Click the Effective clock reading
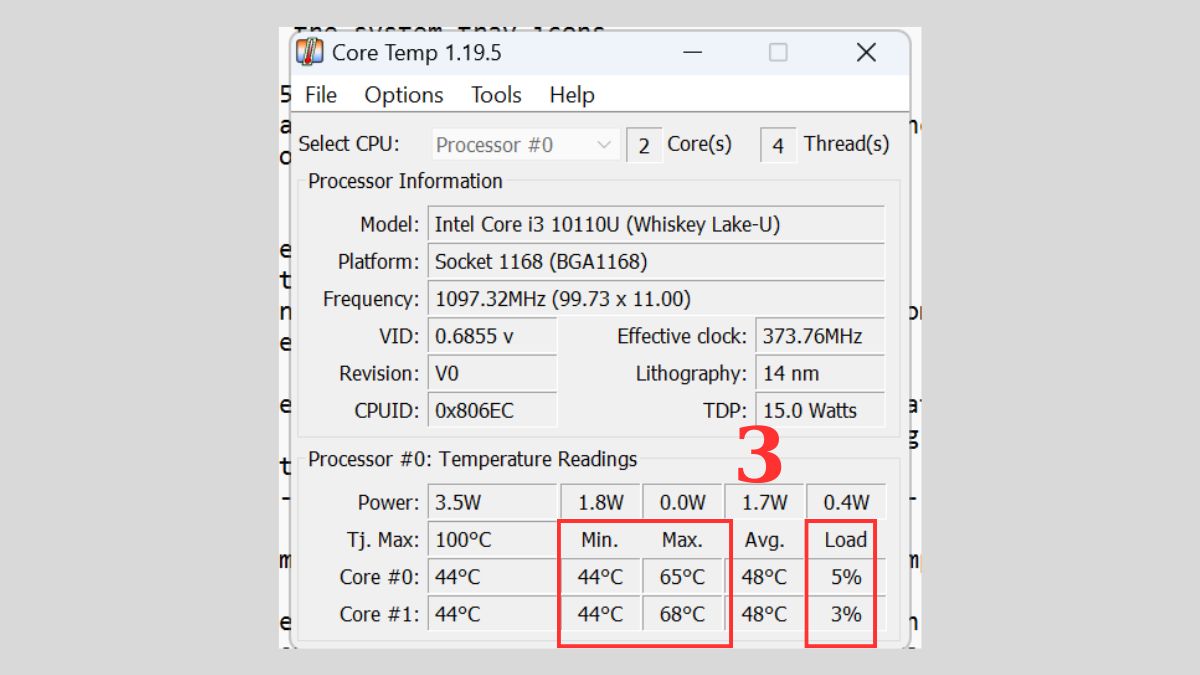This screenshot has height=675, width=1200. (x=820, y=336)
